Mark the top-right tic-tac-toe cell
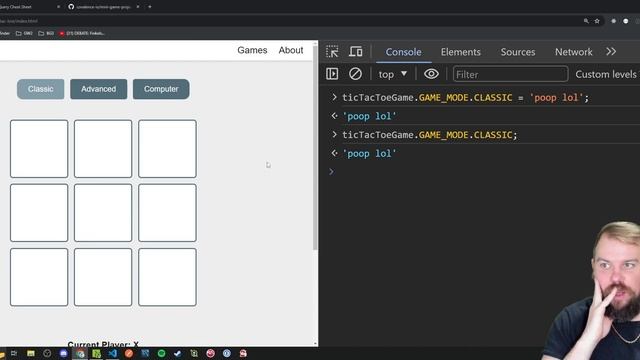 tap(167, 149)
